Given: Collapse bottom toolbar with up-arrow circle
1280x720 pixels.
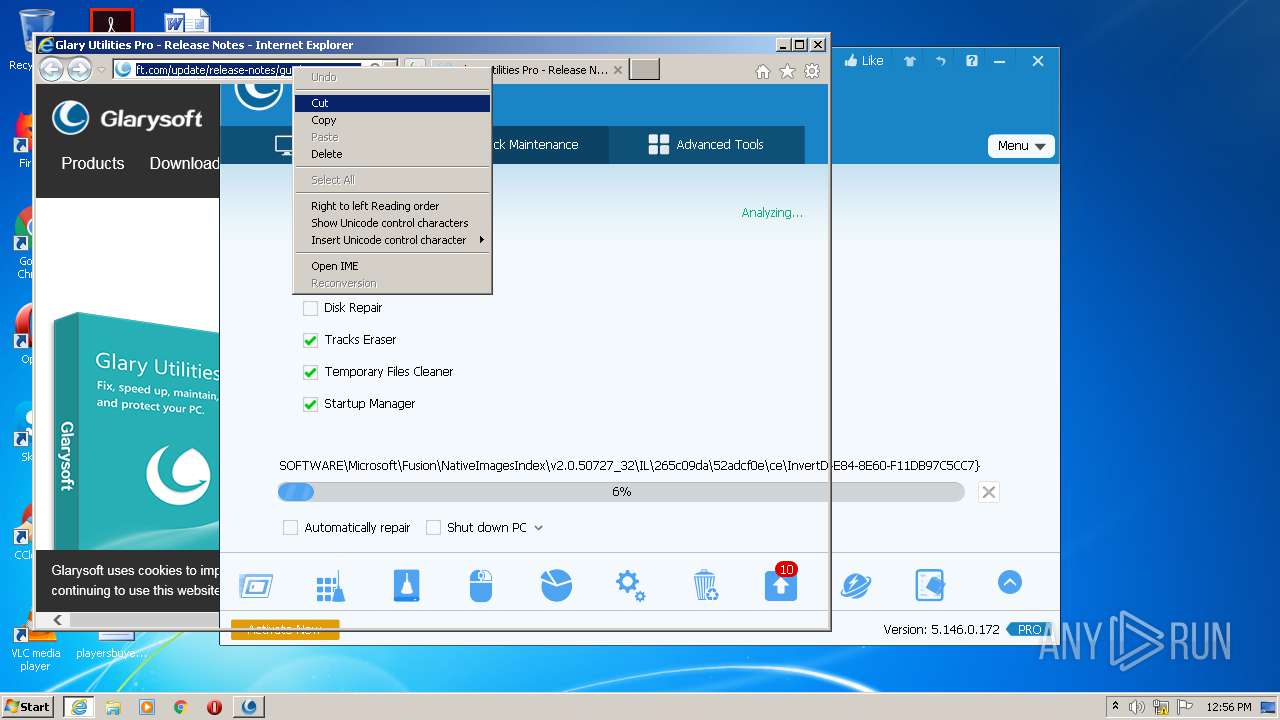Looking at the screenshot, I should tap(1009, 582).
